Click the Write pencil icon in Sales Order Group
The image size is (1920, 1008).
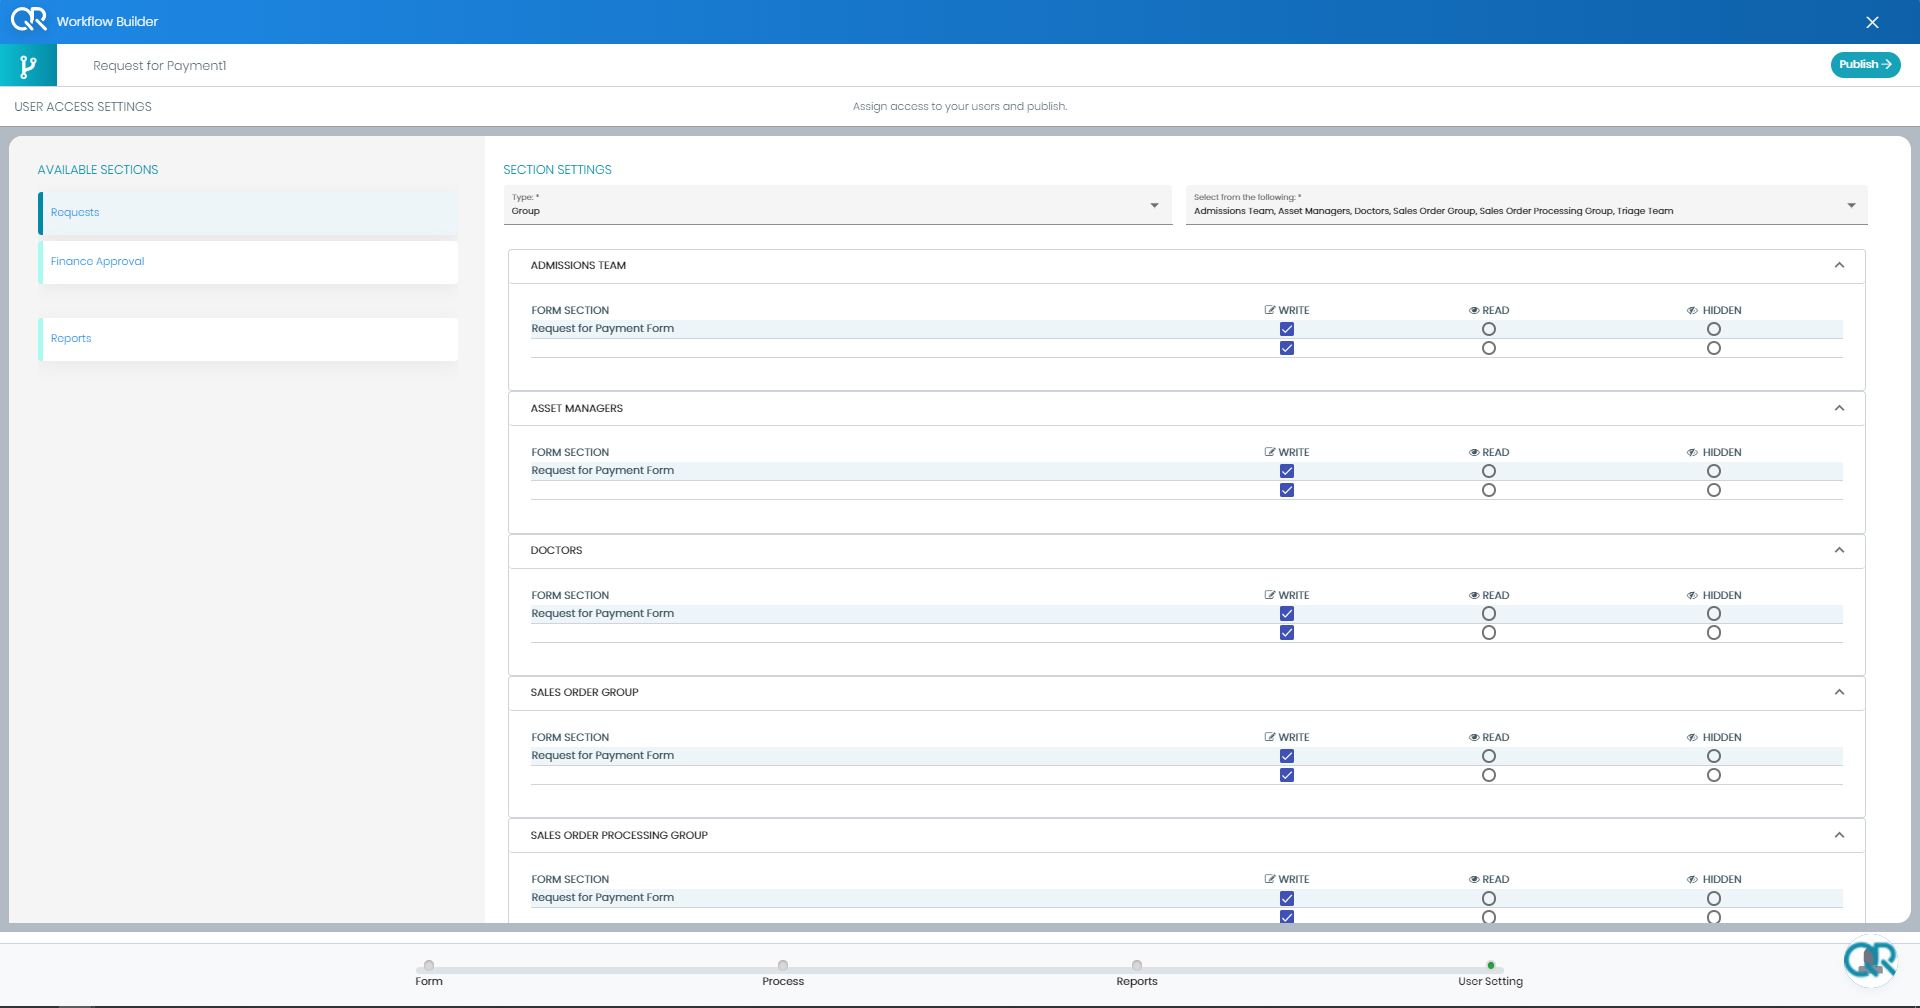pos(1270,737)
